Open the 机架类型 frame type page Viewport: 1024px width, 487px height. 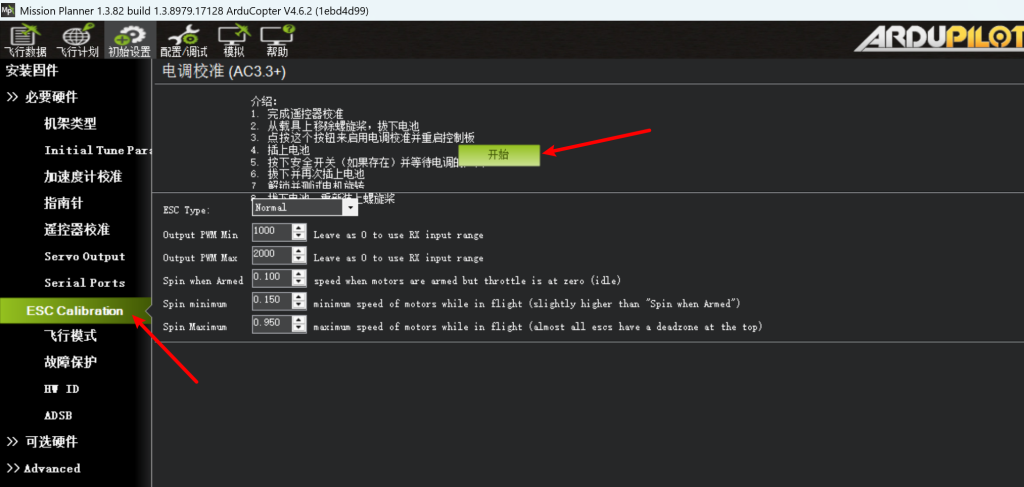tap(71, 124)
